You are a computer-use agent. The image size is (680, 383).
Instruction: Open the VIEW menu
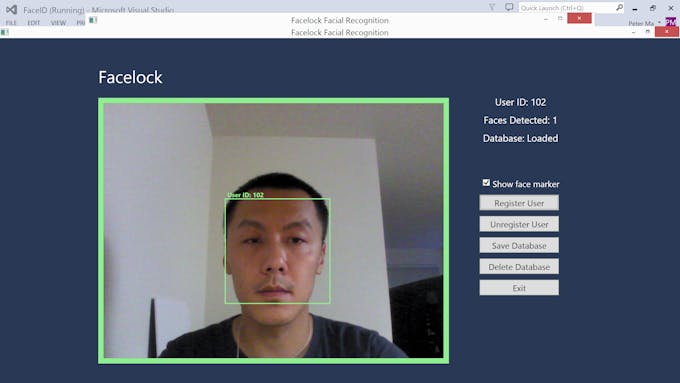(58, 23)
